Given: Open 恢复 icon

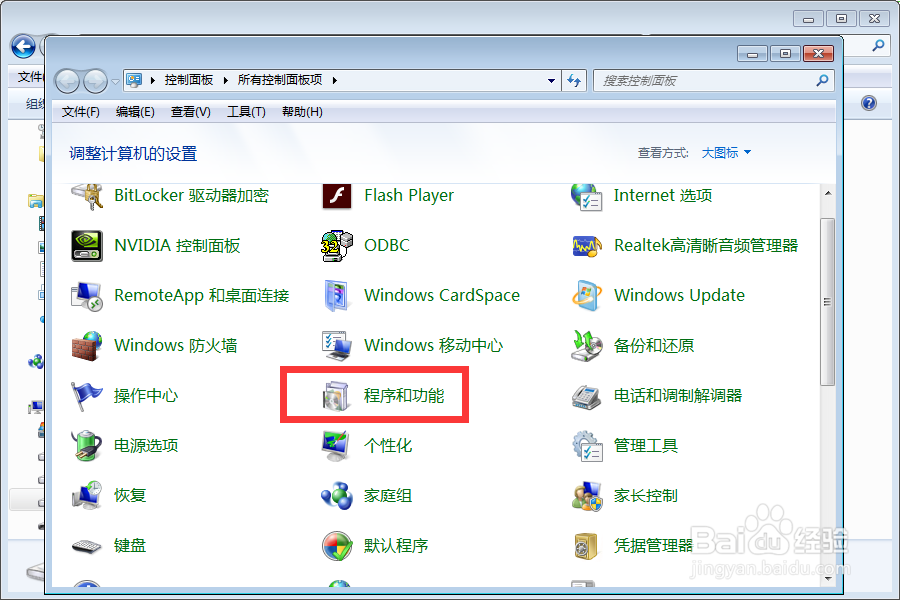Looking at the screenshot, I should [87, 496].
